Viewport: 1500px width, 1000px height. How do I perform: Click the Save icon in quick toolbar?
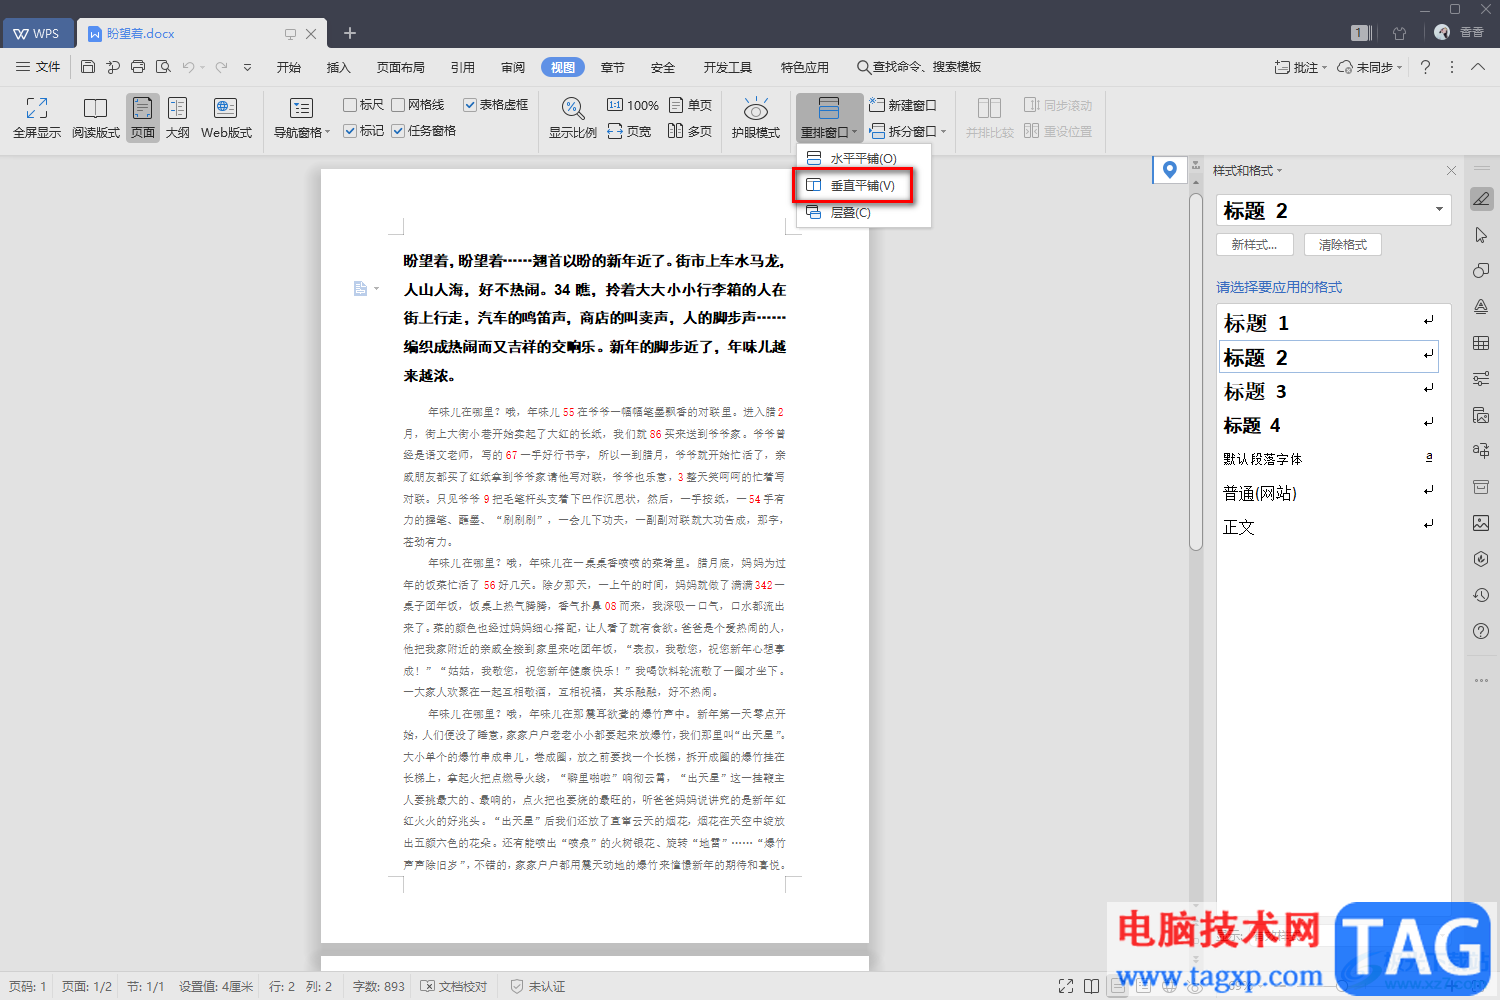(88, 67)
